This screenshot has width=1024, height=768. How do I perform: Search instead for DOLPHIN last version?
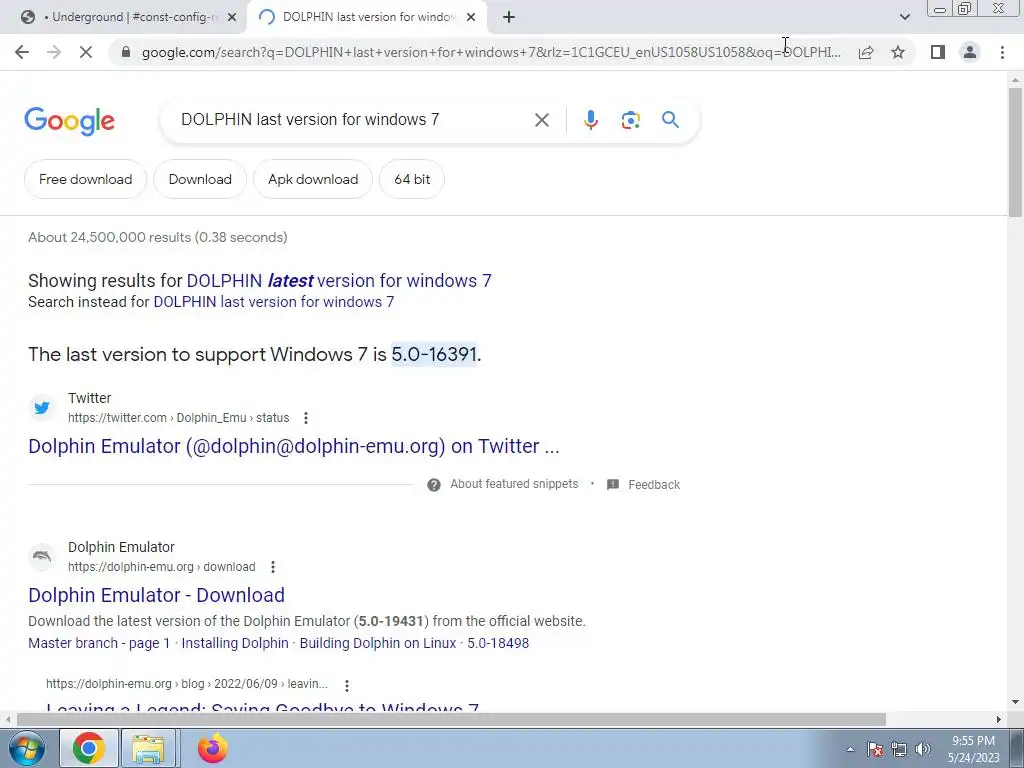point(274,302)
